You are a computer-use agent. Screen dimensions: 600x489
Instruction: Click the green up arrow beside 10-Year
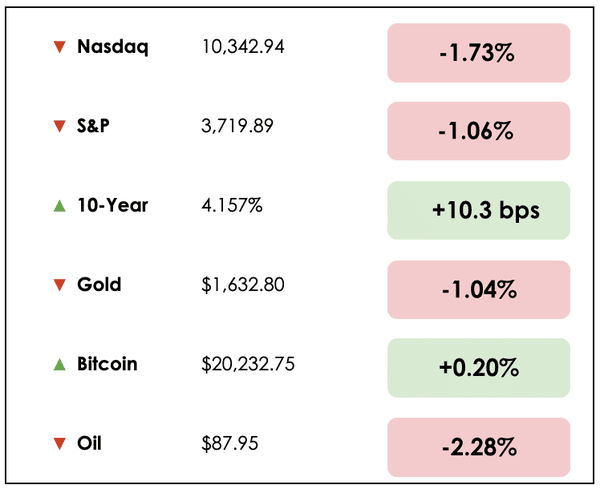[x=59, y=205]
